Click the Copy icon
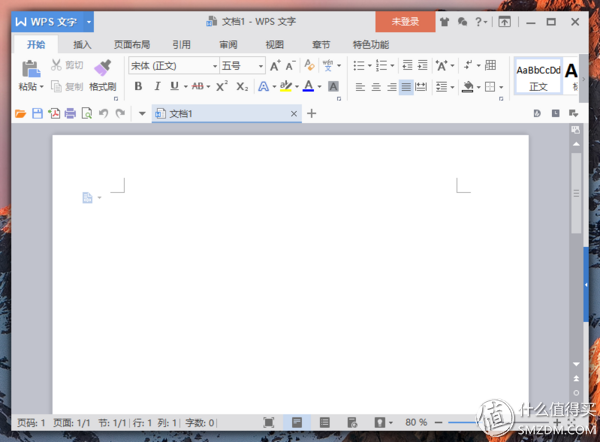Viewport: 600px width, 442px height. [x=56, y=86]
